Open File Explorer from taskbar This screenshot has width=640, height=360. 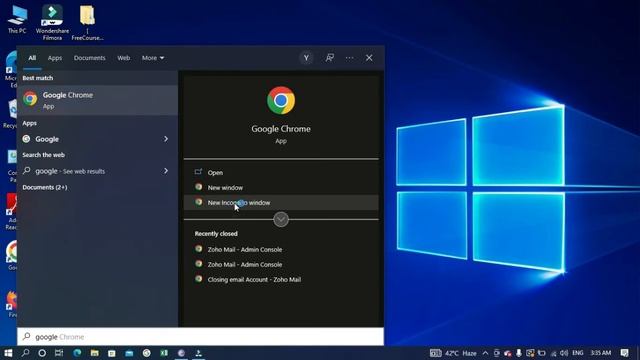click(x=94, y=353)
